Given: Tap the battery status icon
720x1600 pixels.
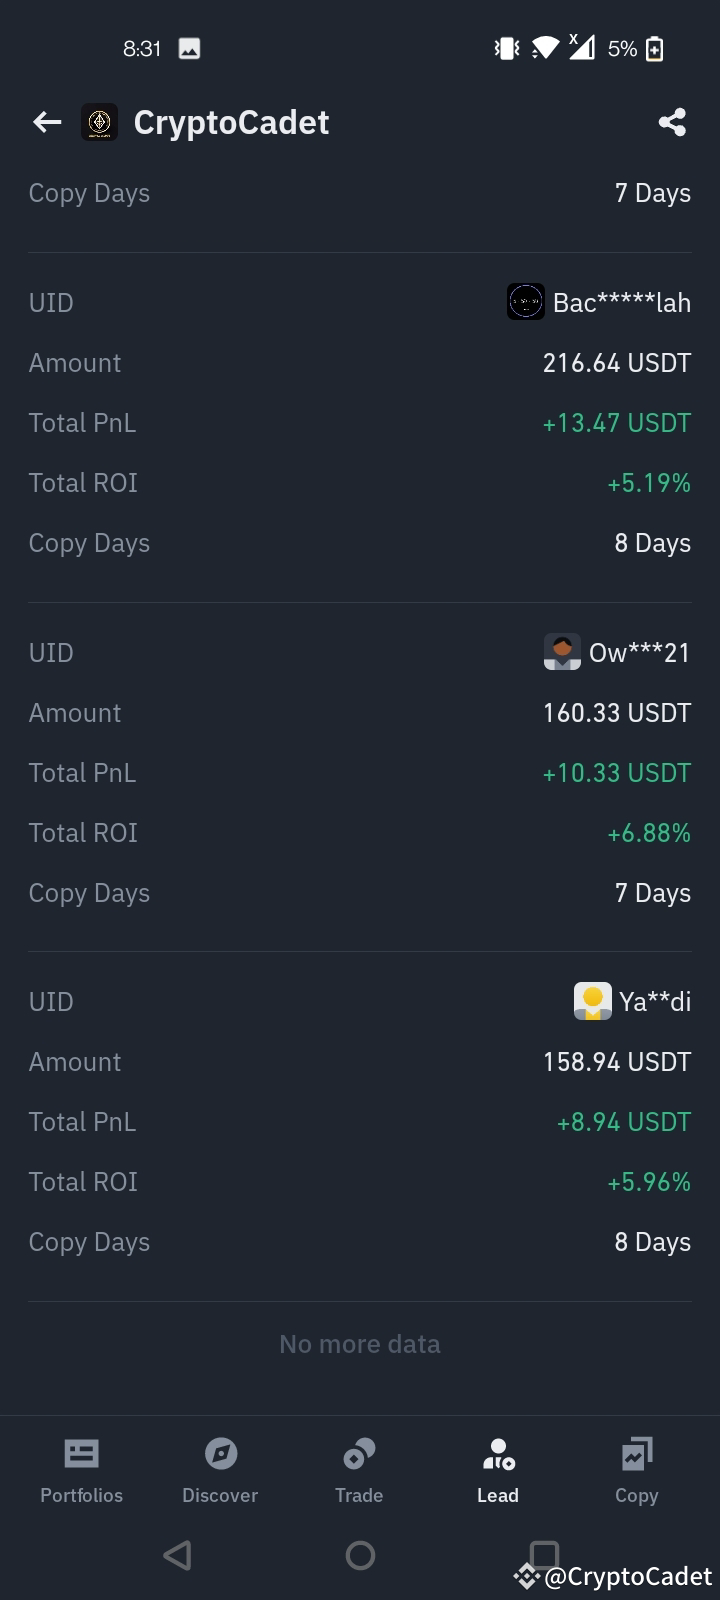Looking at the screenshot, I should [x=655, y=48].
